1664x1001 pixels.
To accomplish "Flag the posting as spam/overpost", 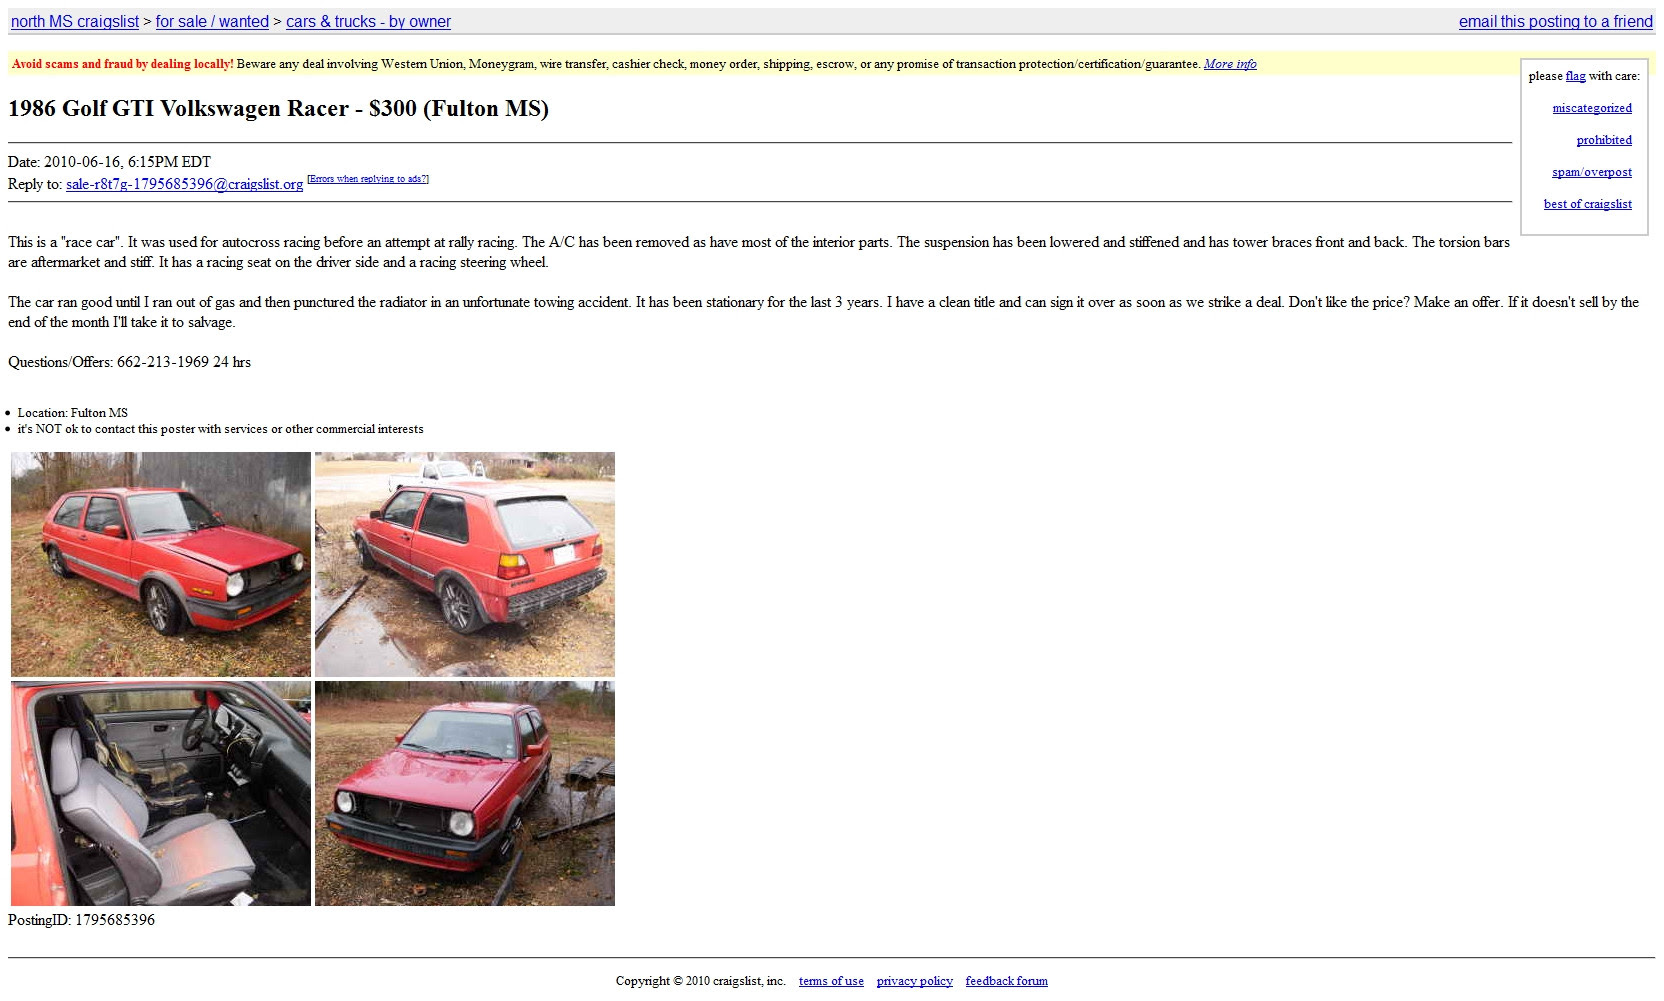I will [1592, 172].
